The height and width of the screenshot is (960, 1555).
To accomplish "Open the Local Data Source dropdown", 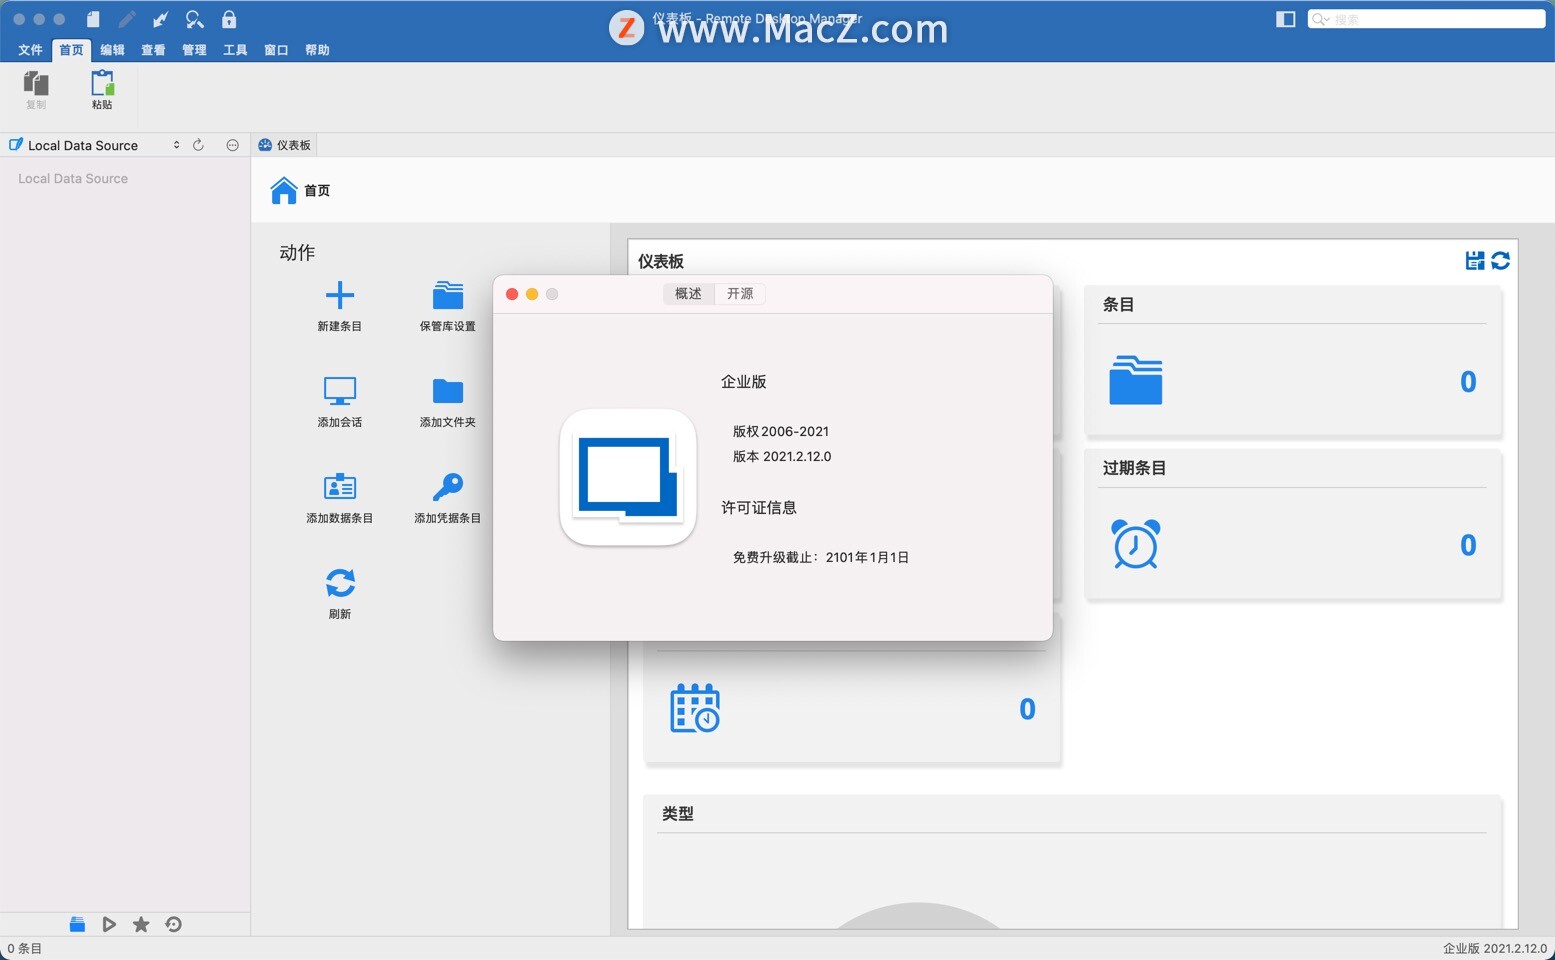I will (x=94, y=145).
